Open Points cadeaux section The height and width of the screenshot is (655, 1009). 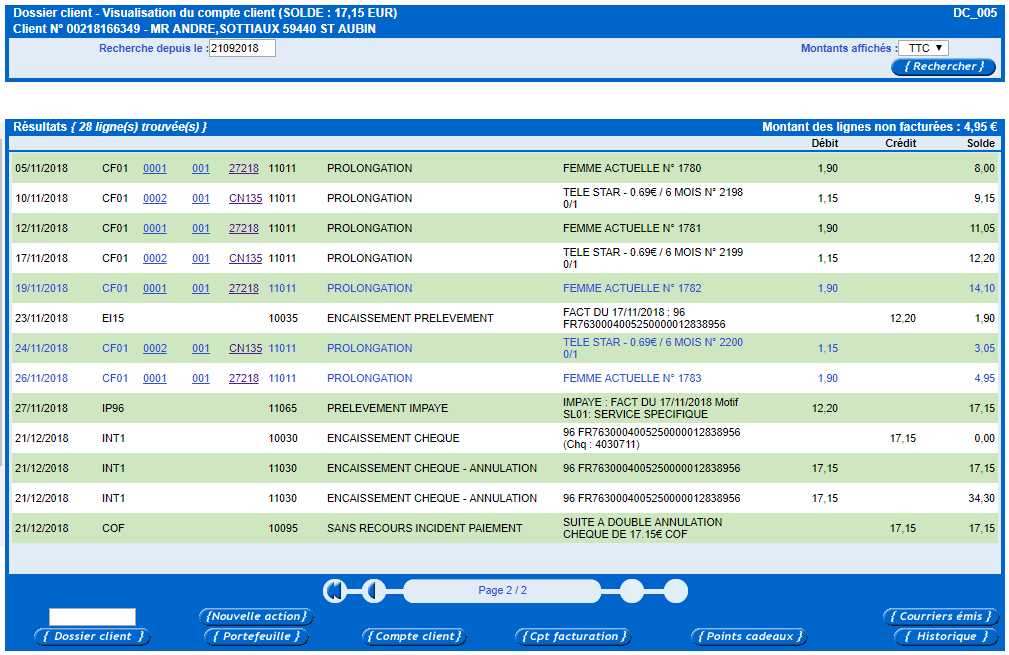point(748,637)
